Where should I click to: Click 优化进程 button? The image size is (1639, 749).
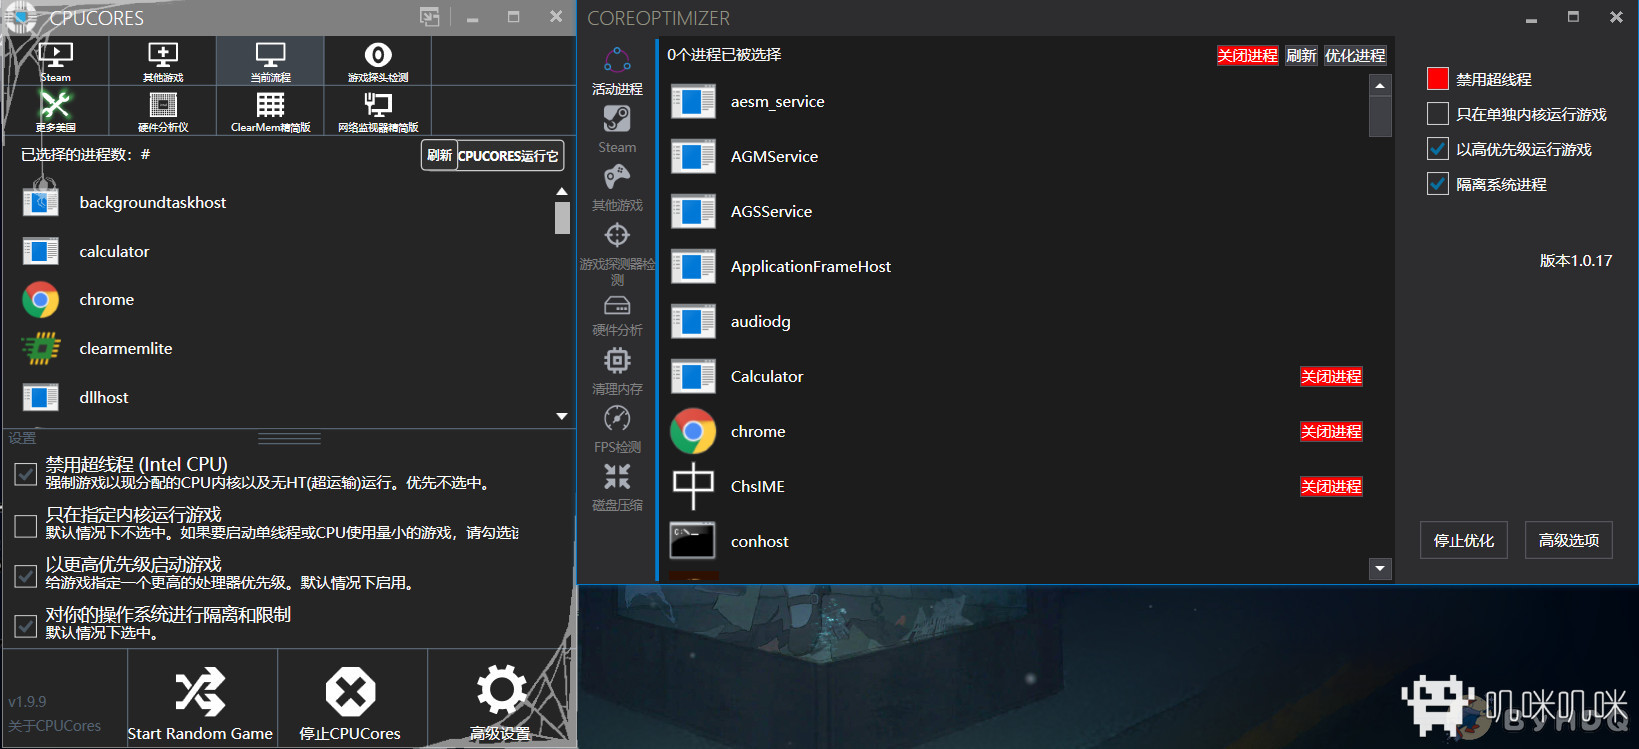[1355, 56]
